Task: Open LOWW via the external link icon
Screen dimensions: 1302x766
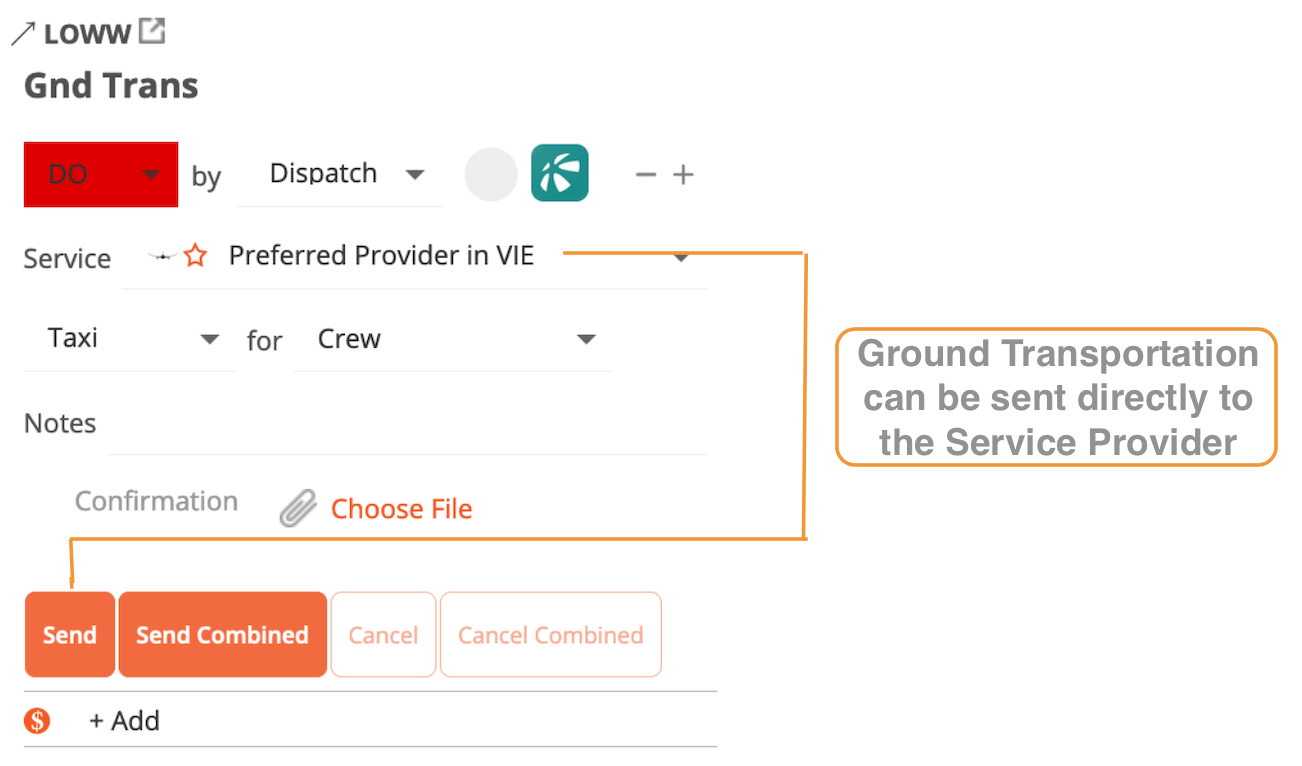Action: [x=152, y=30]
